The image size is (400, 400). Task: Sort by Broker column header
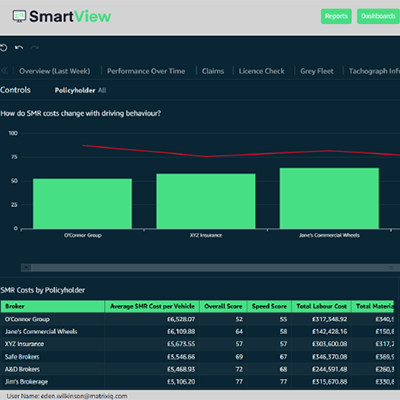pyautogui.click(x=52, y=306)
